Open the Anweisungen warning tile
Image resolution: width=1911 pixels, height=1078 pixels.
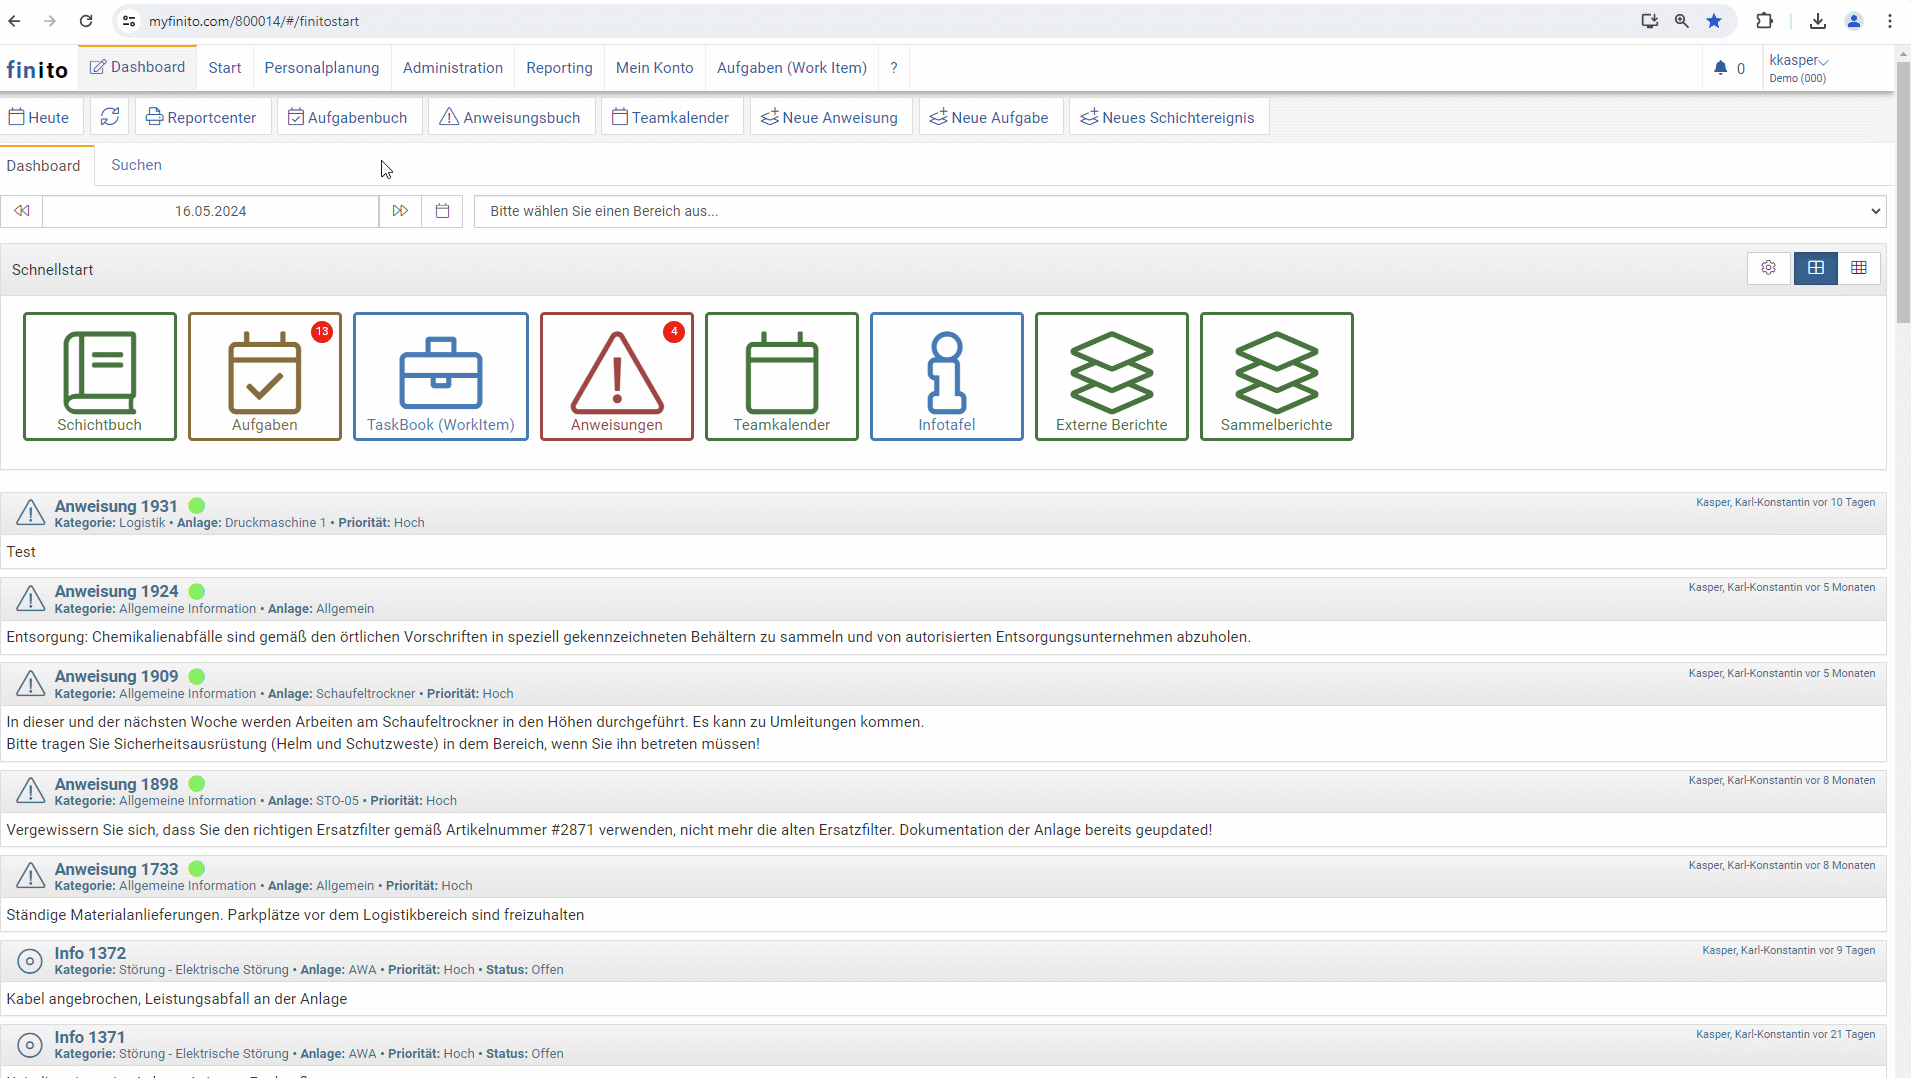click(x=617, y=376)
